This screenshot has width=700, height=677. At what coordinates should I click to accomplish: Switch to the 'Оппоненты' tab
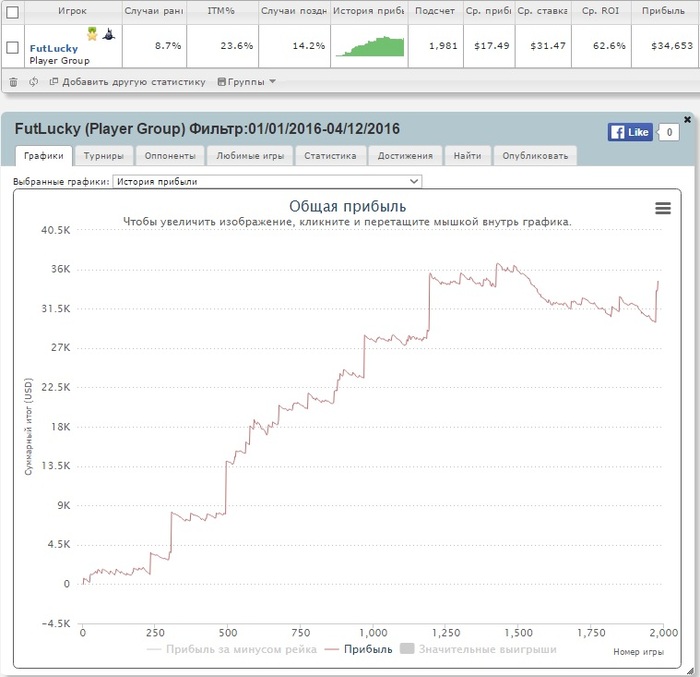point(170,156)
